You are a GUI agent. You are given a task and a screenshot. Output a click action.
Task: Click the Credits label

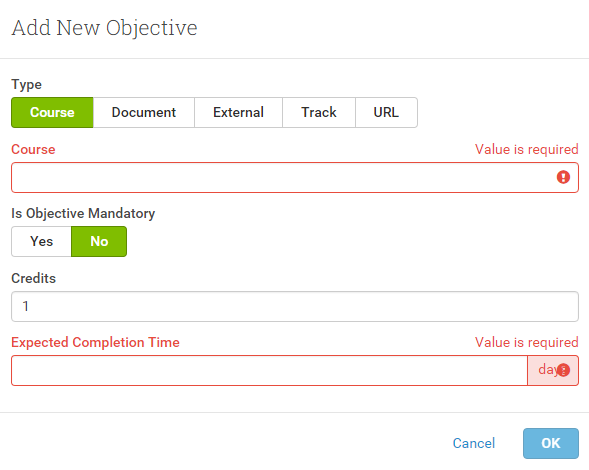point(33,278)
